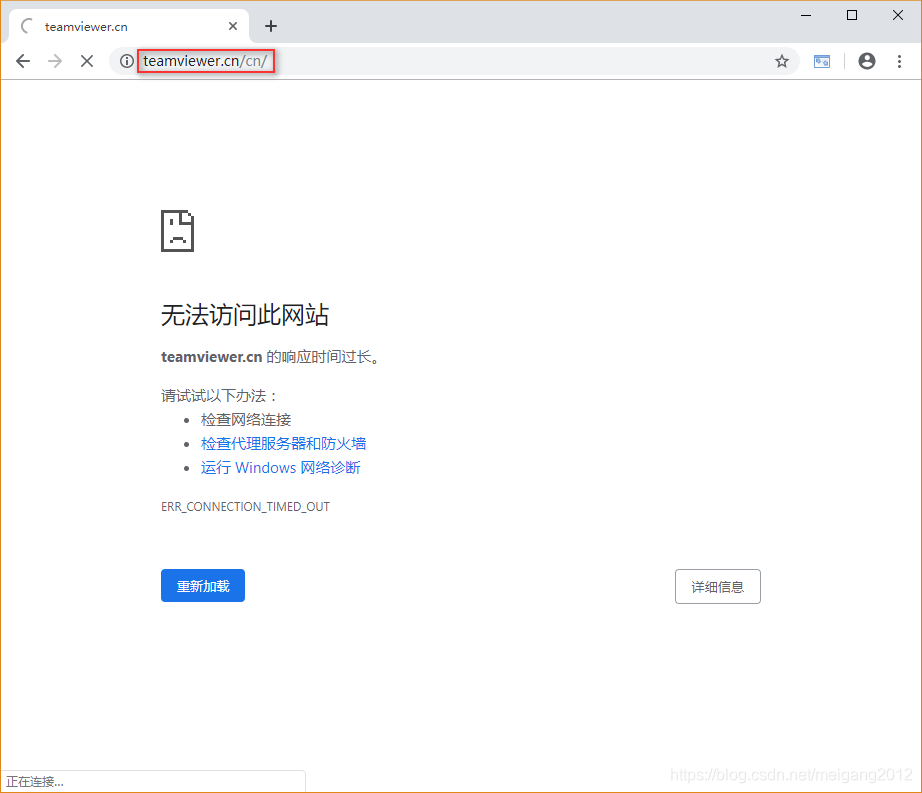This screenshot has width=922, height=793.
Task: Open 详细信息 details button
Action: [717, 586]
